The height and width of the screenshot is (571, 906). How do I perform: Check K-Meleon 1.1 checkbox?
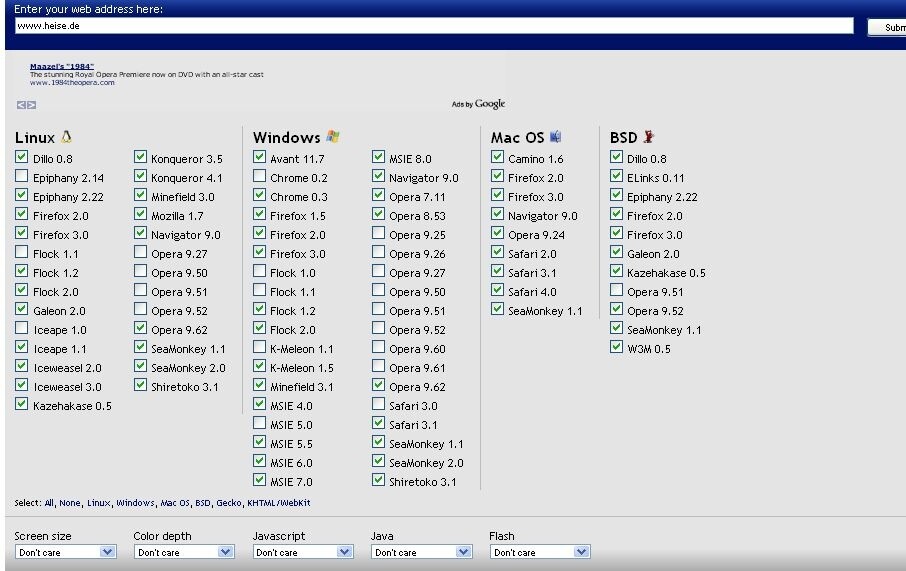tap(259, 347)
